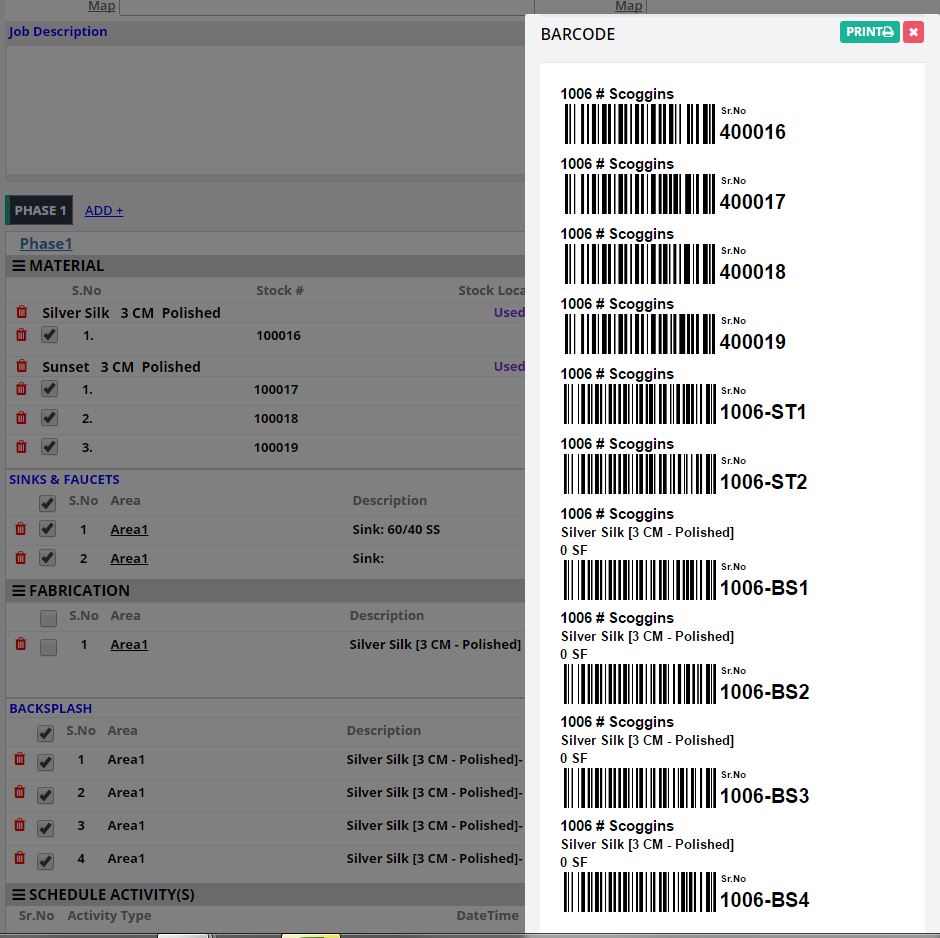Click the serial number text 1006-BS3
Image resolution: width=940 pixels, height=938 pixels.
(764, 796)
